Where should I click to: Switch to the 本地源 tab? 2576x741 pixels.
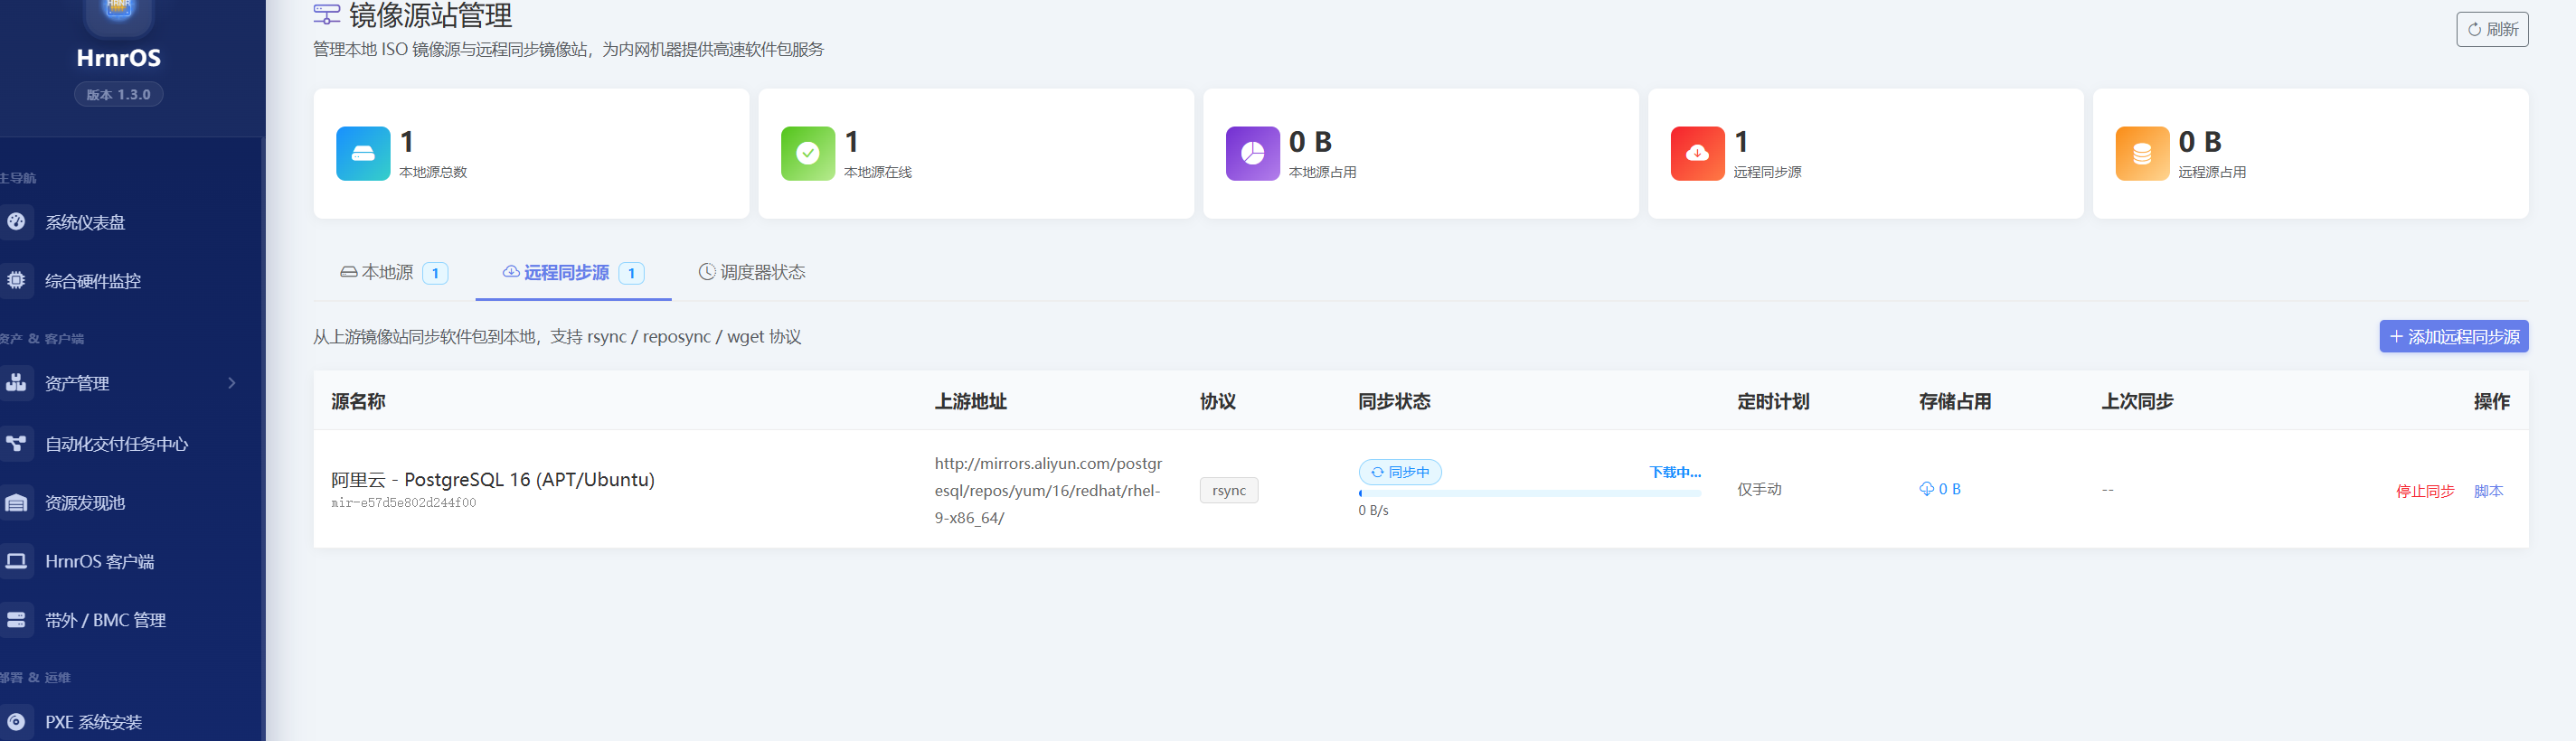tap(394, 272)
